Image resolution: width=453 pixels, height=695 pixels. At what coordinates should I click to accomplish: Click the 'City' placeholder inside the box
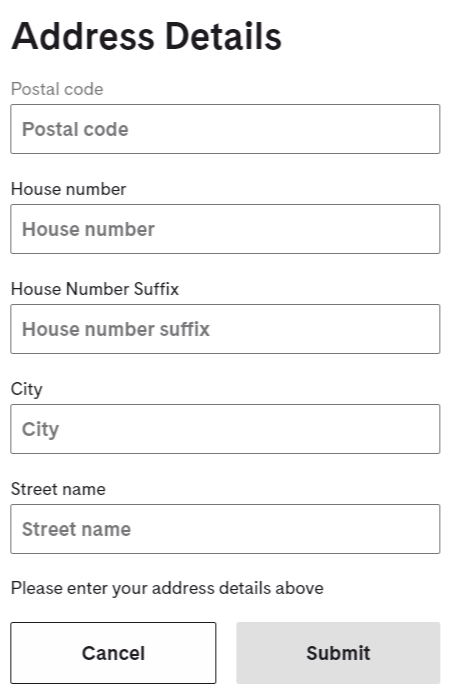tap(40, 430)
